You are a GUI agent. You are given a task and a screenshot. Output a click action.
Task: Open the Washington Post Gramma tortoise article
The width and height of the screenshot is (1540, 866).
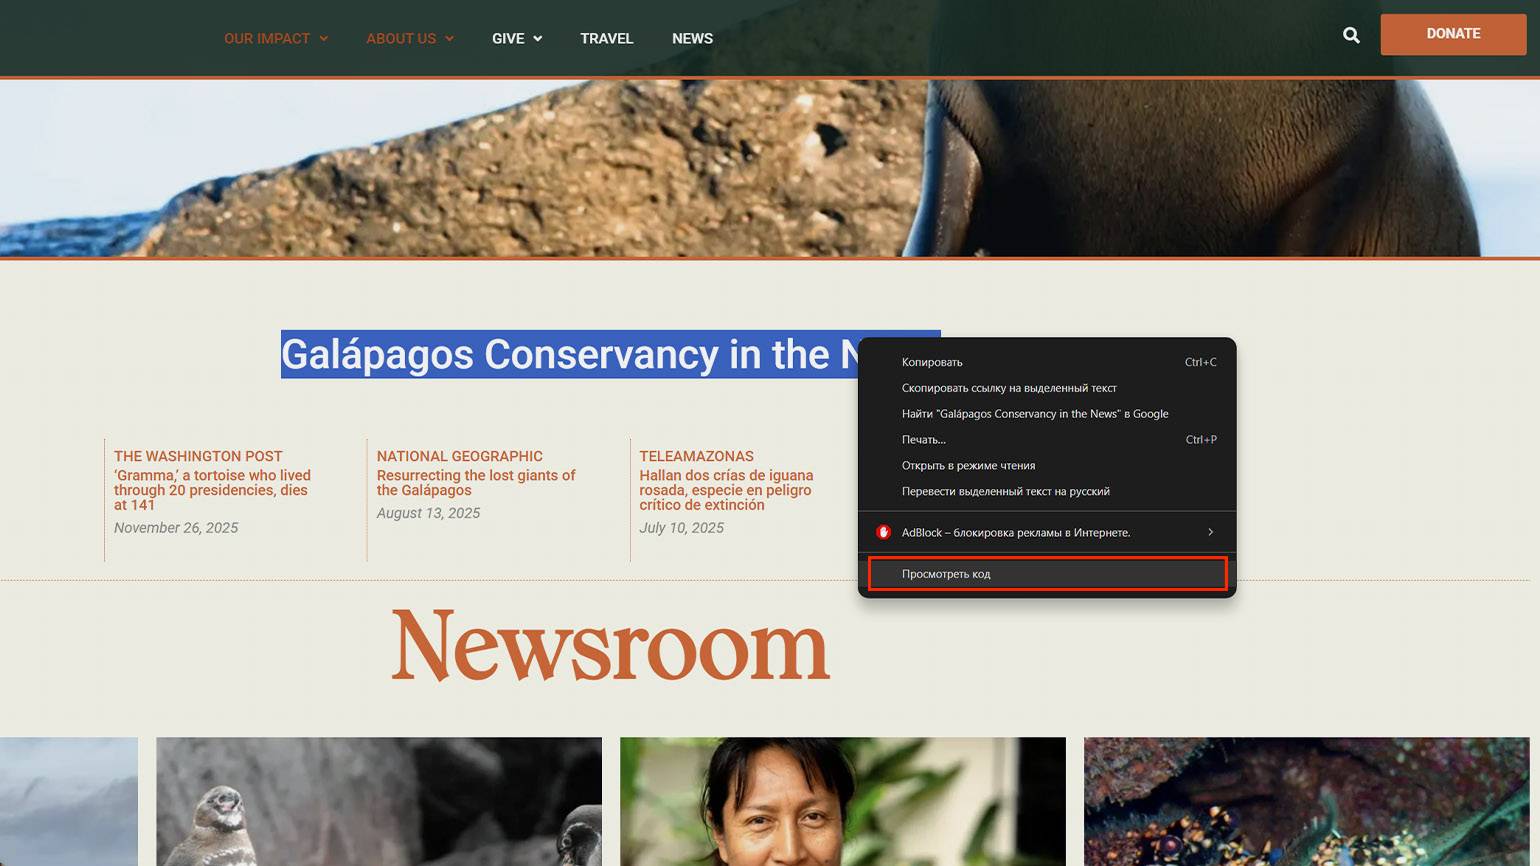pyautogui.click(x=212, y=490)
